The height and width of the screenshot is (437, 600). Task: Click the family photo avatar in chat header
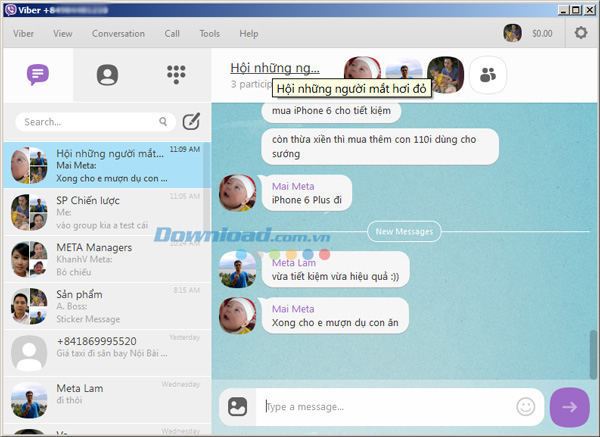pyautogui.click(x=445, y=75)
